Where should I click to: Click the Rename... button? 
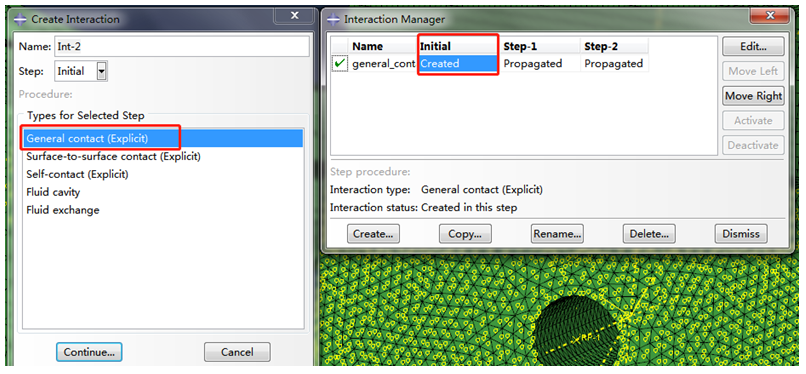tap(557, 234)
